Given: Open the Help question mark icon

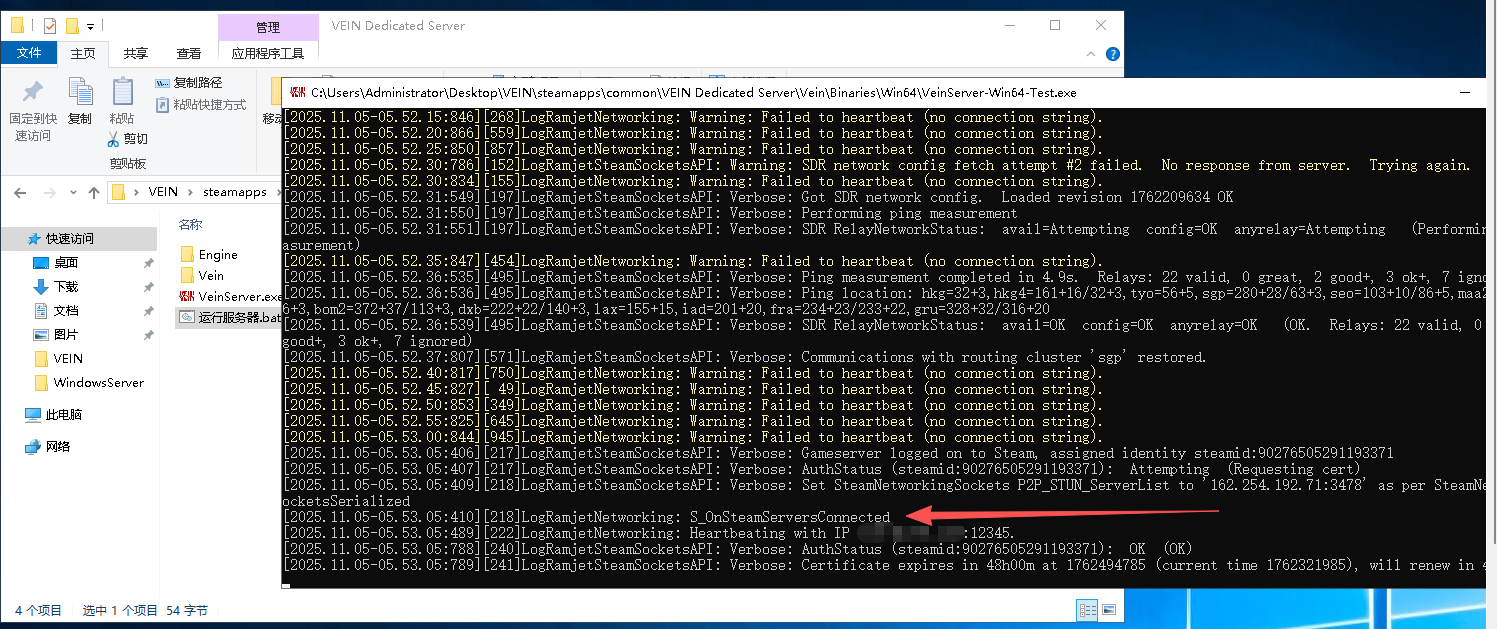Looking at the screenshot, I should click(x=1112, y=54).
